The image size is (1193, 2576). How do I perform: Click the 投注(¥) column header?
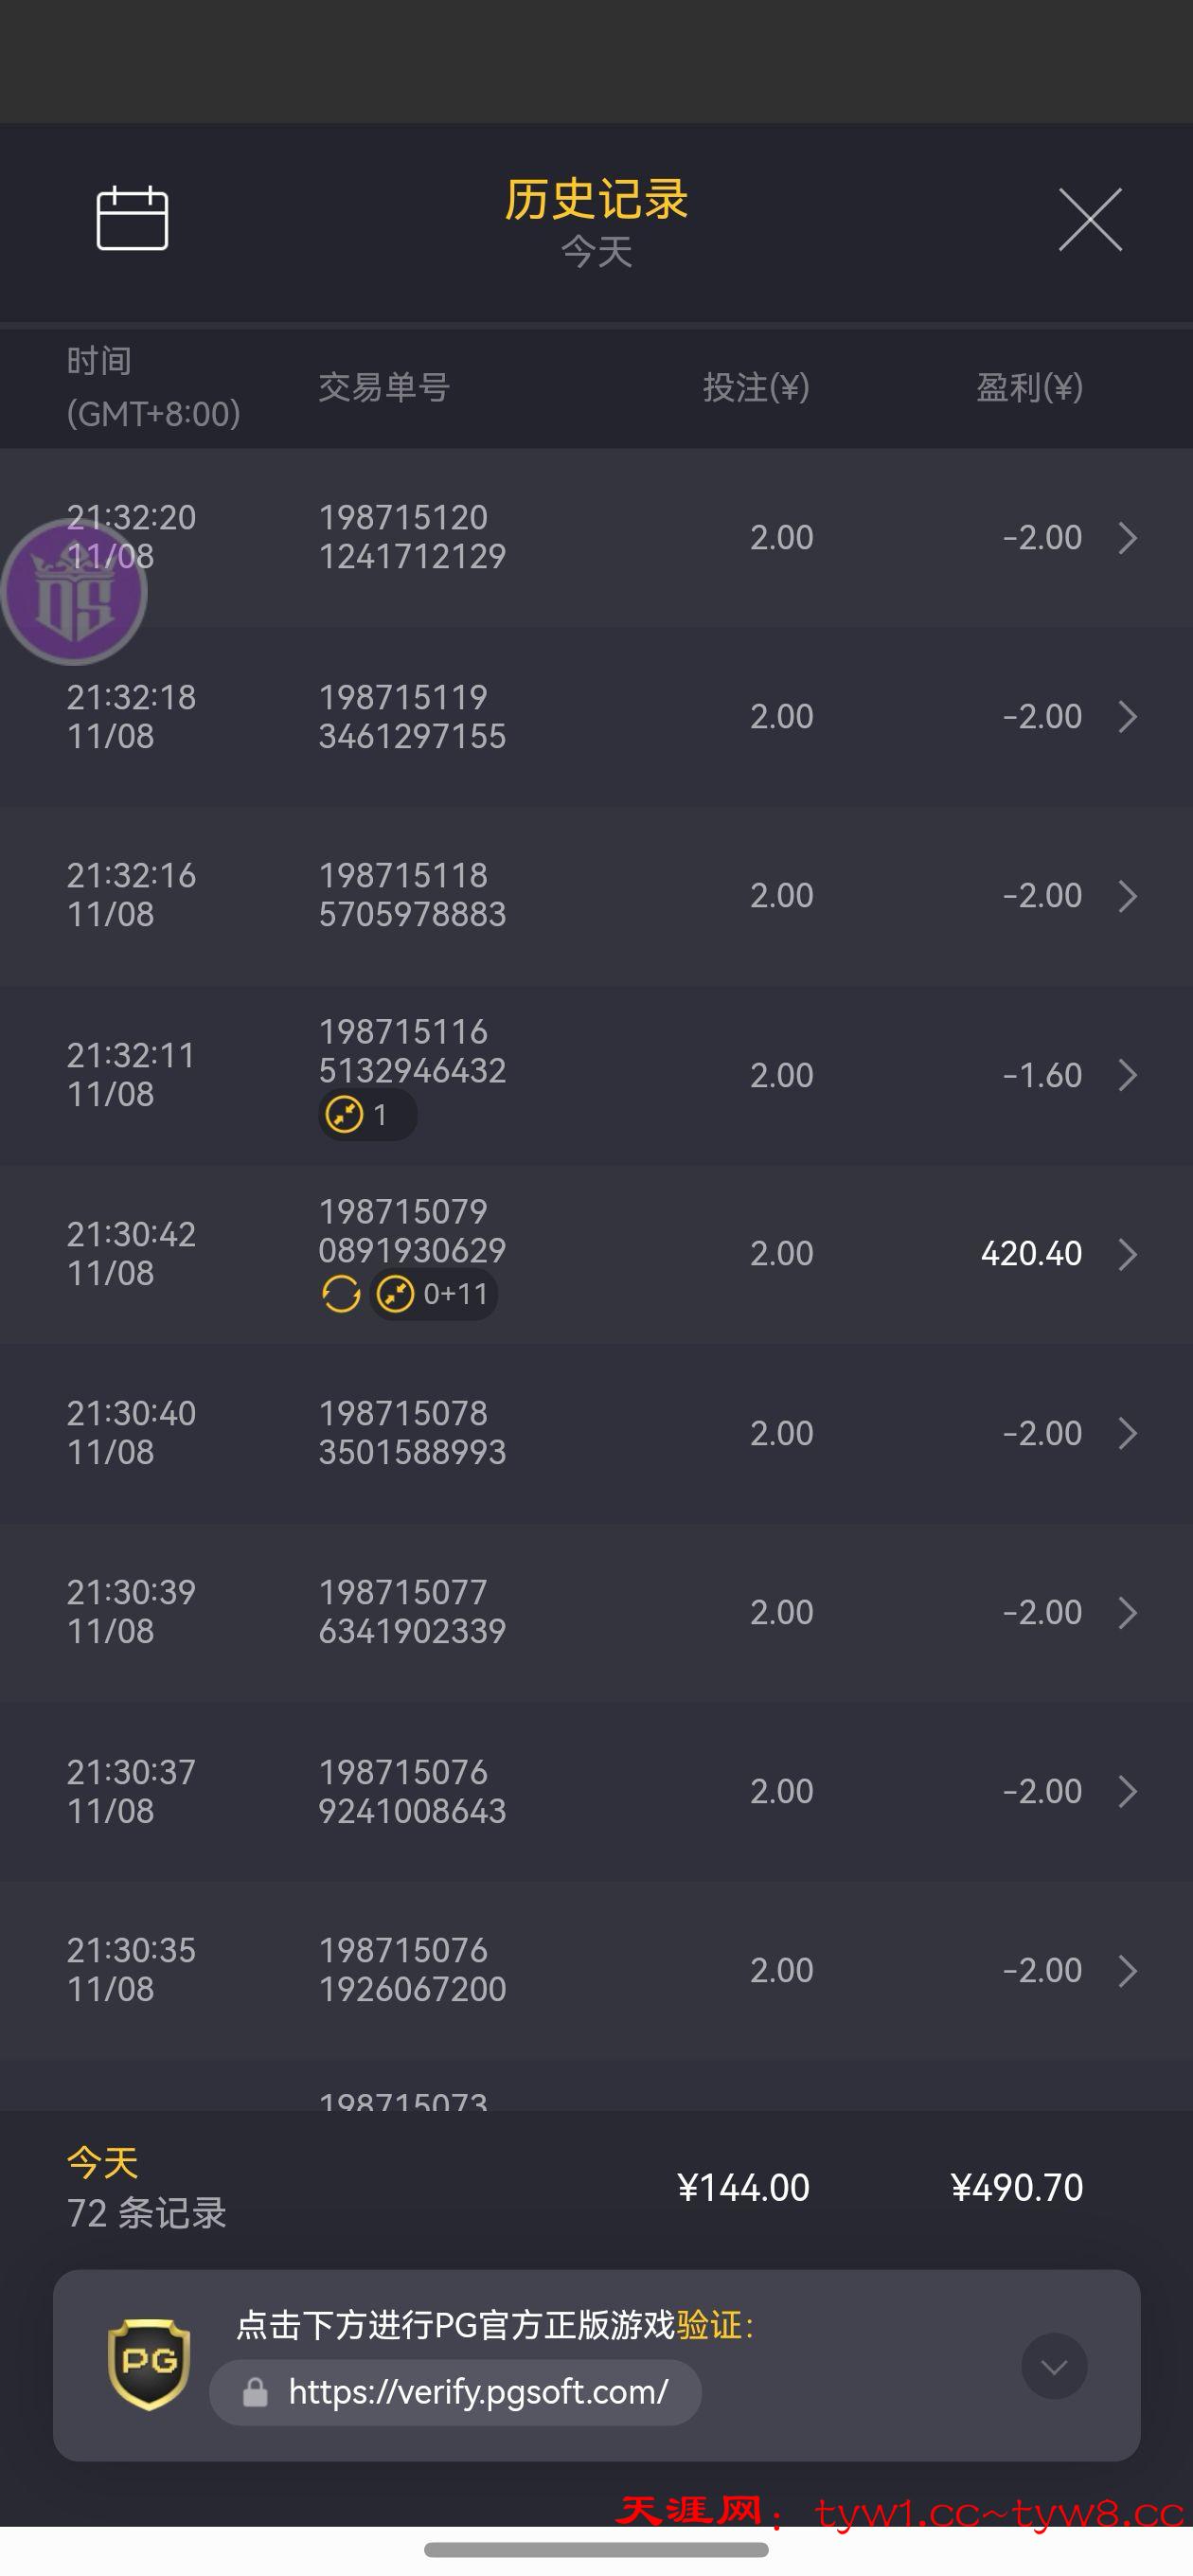point(756,387)
